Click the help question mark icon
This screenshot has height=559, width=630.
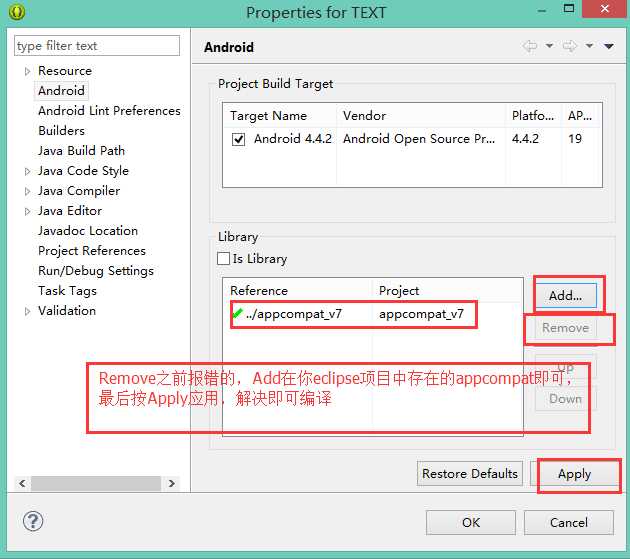pos(33,521)
